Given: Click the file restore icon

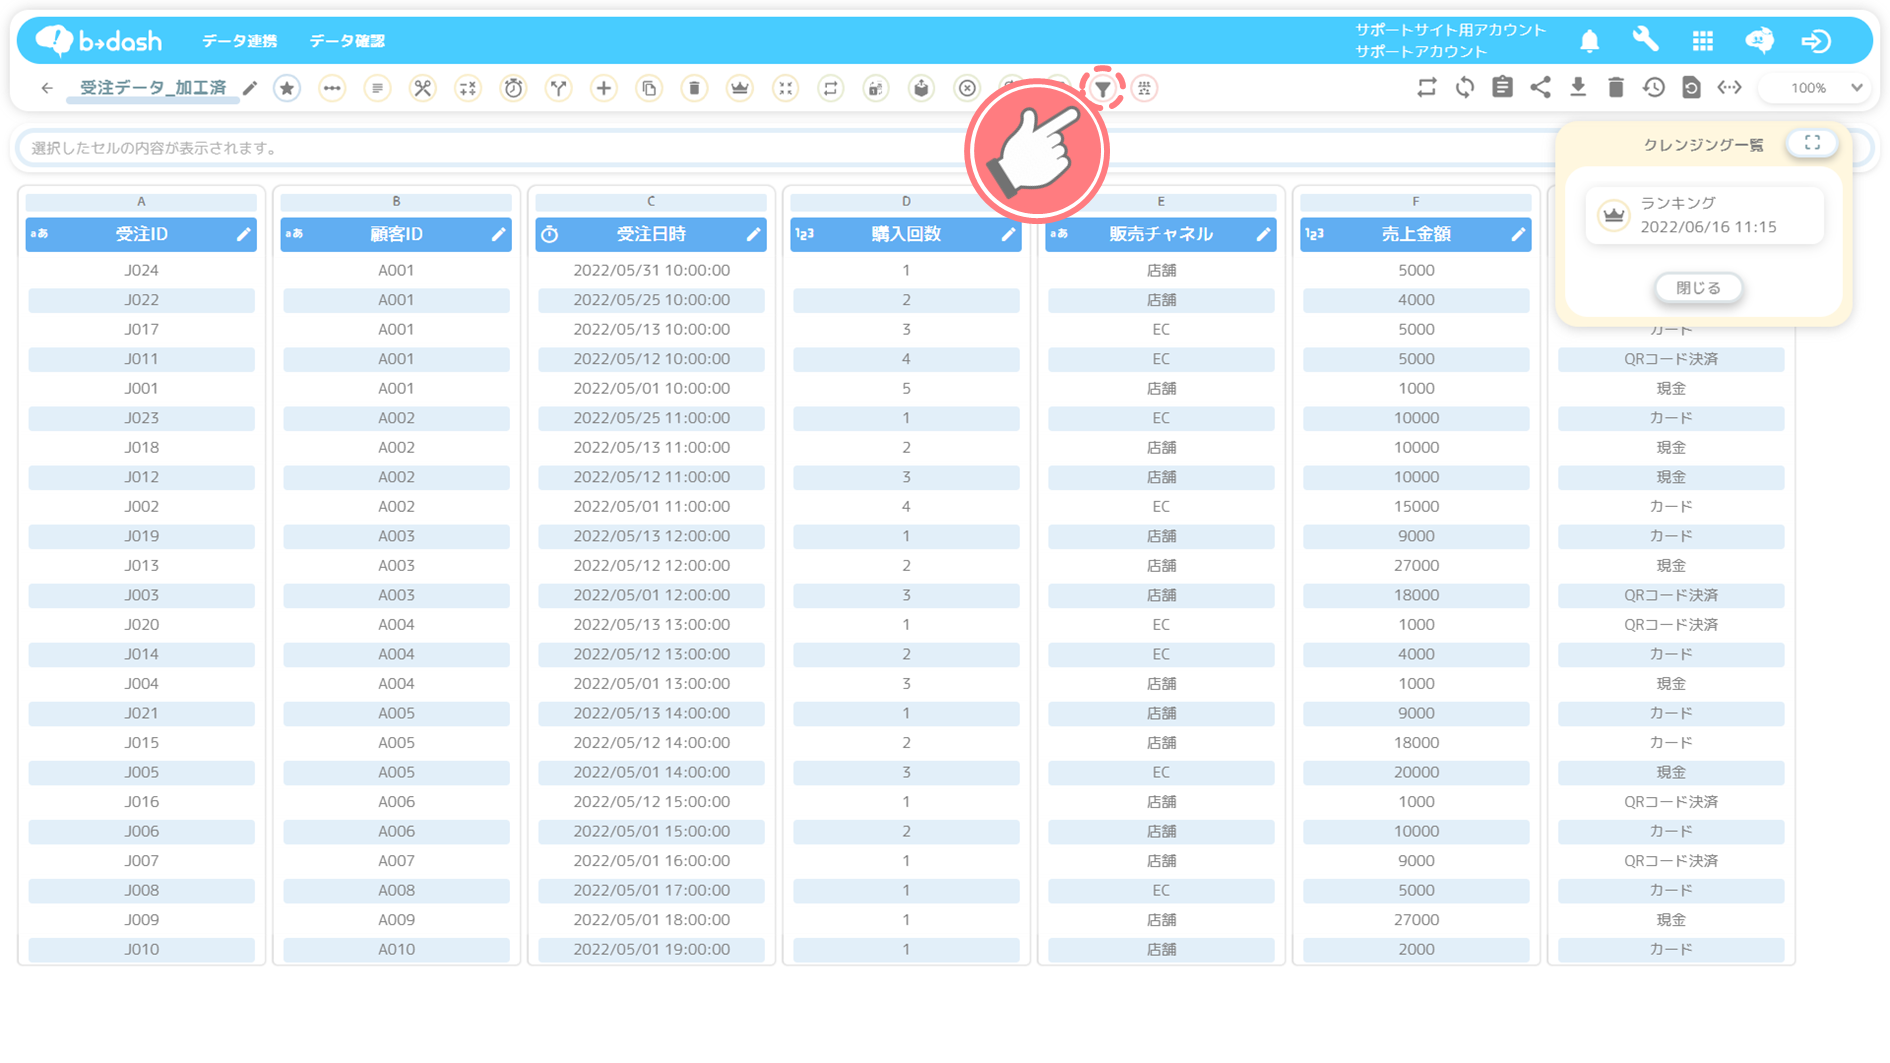Looking at the screenshot, I should [x=1691, y=87].
